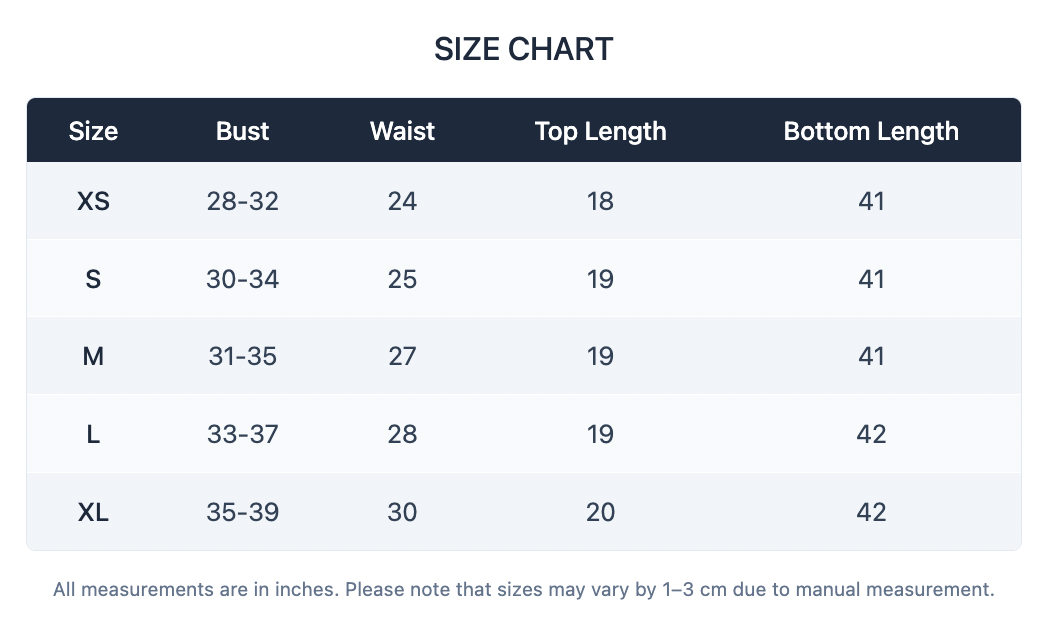The image size is (1044, 630).
Task: Click the Top Length column header
Action: [600, 131]
